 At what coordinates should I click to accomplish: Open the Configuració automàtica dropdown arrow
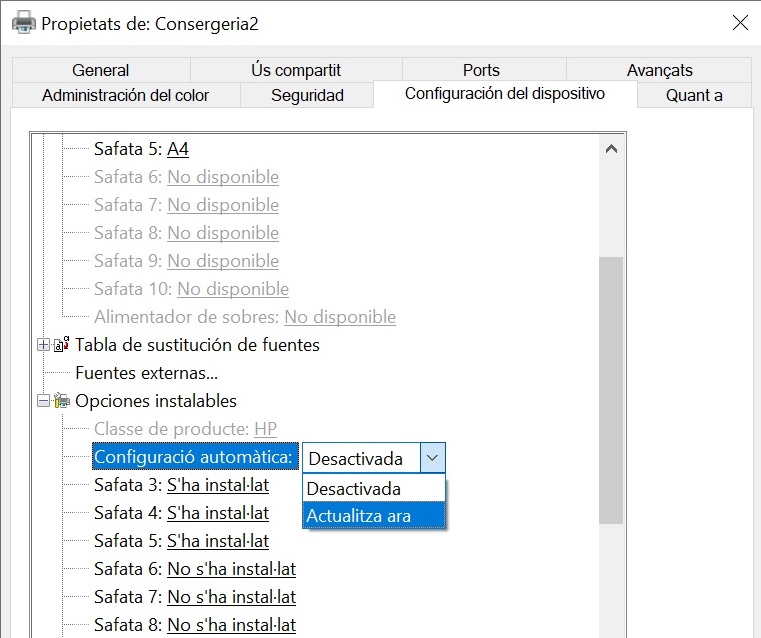click(x=432, y=458)
